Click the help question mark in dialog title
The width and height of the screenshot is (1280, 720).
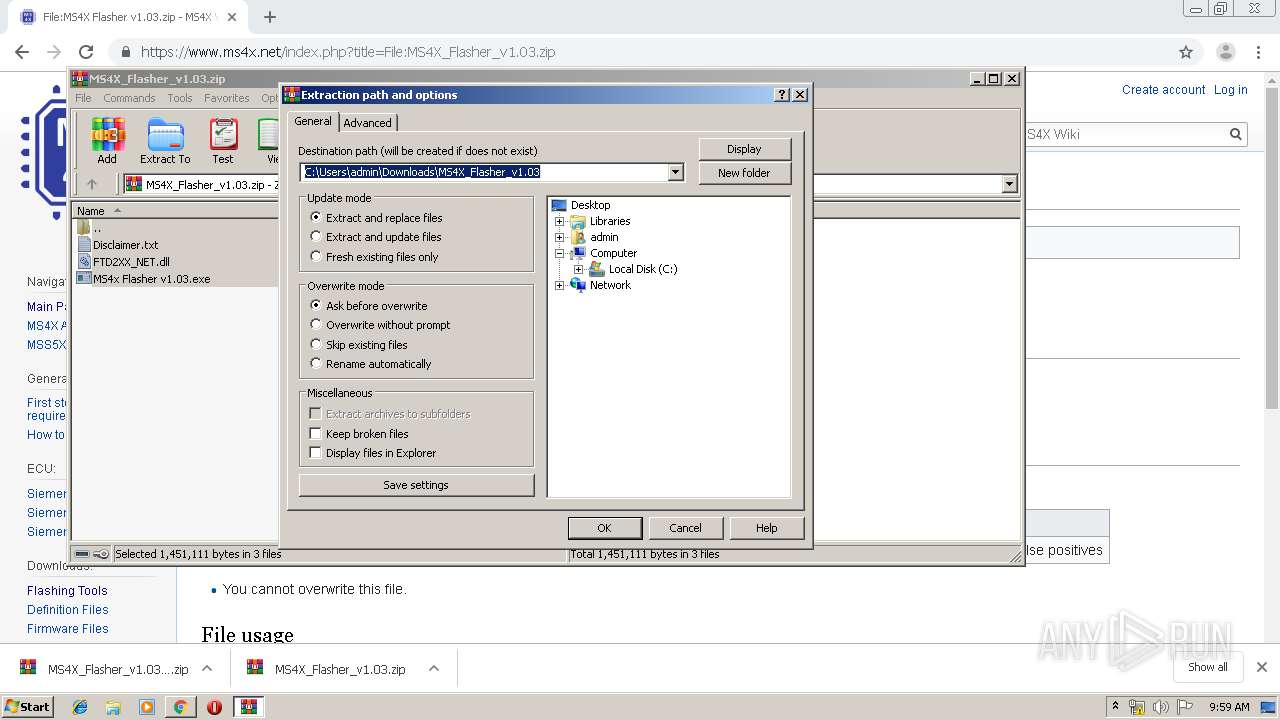pos(782,95)
